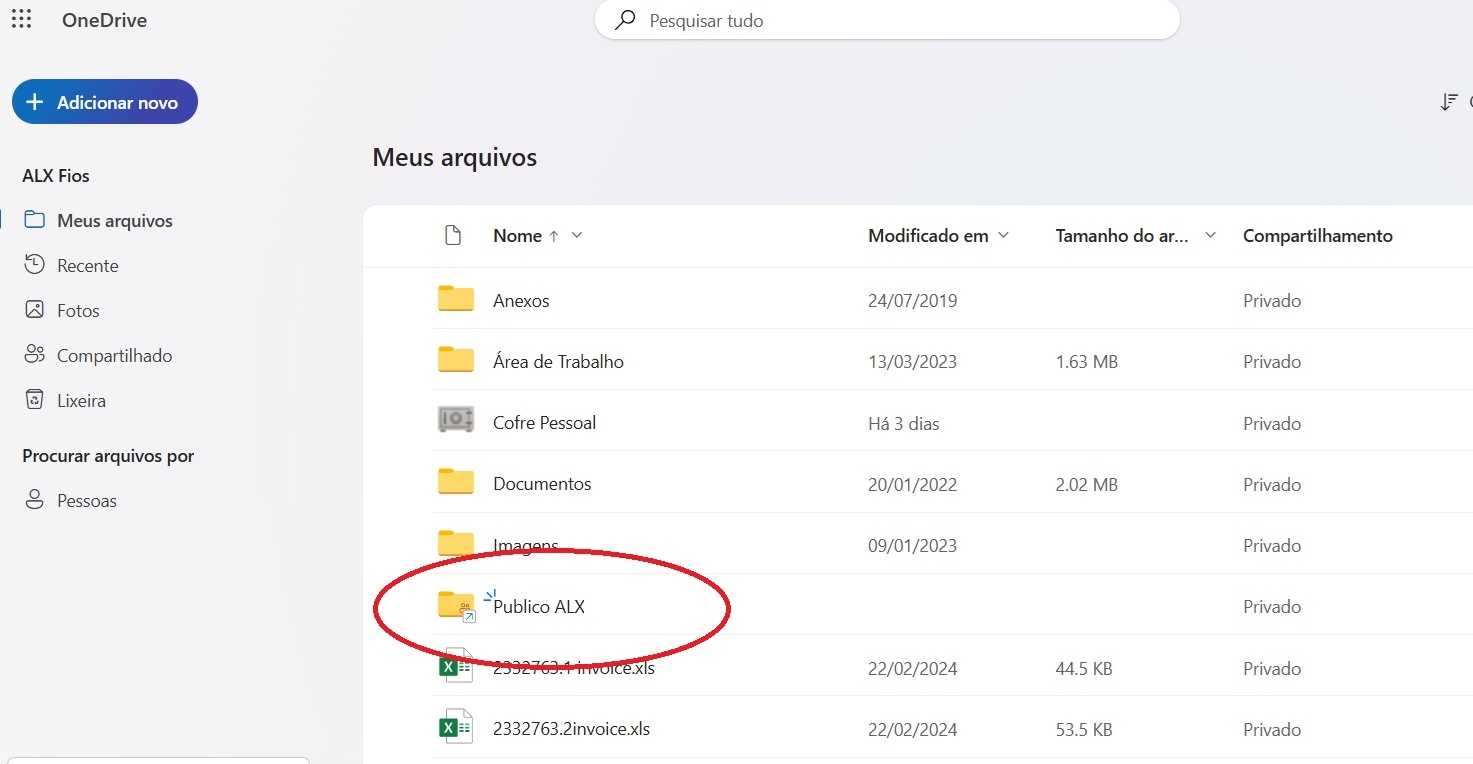The height and width of the screenshot is (764, 1473).
Task: Click Privado sharing for Cofre Pessoal row
Action: tap(1272, 424)
